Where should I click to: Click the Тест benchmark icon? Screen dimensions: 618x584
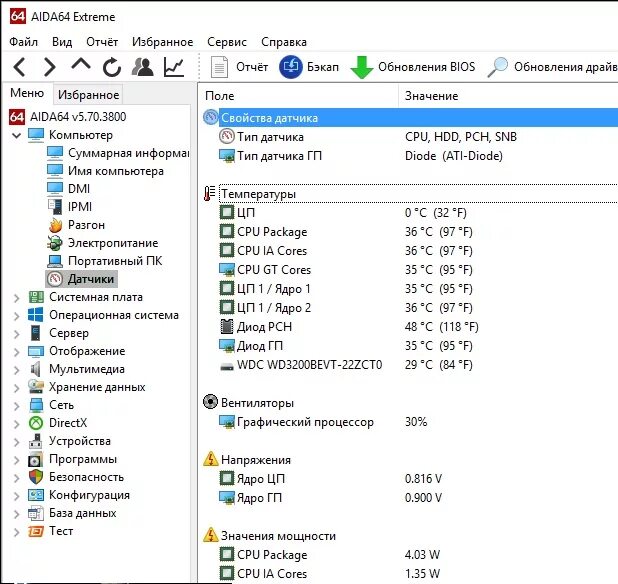point(36,531)
